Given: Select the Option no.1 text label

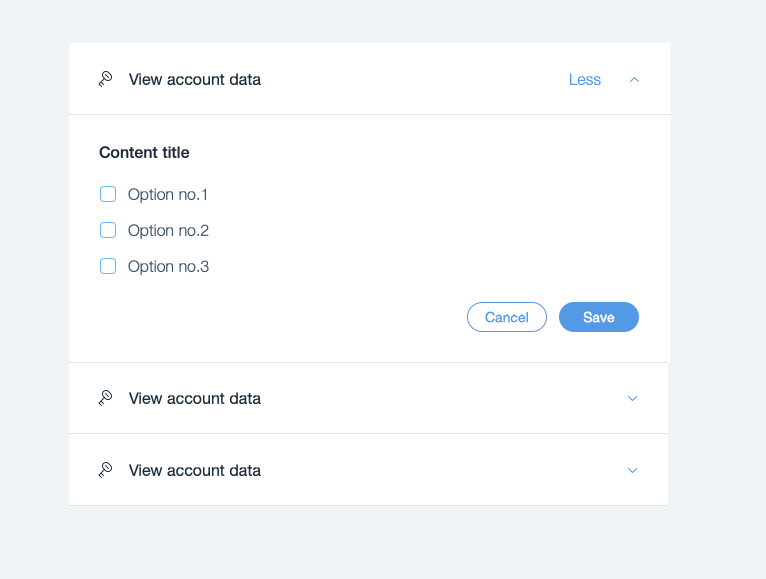Looking at the screenshot, I should (x=168, y=194).
